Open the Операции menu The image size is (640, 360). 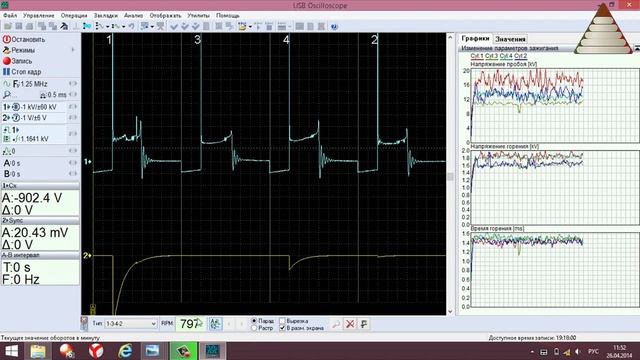74,16
